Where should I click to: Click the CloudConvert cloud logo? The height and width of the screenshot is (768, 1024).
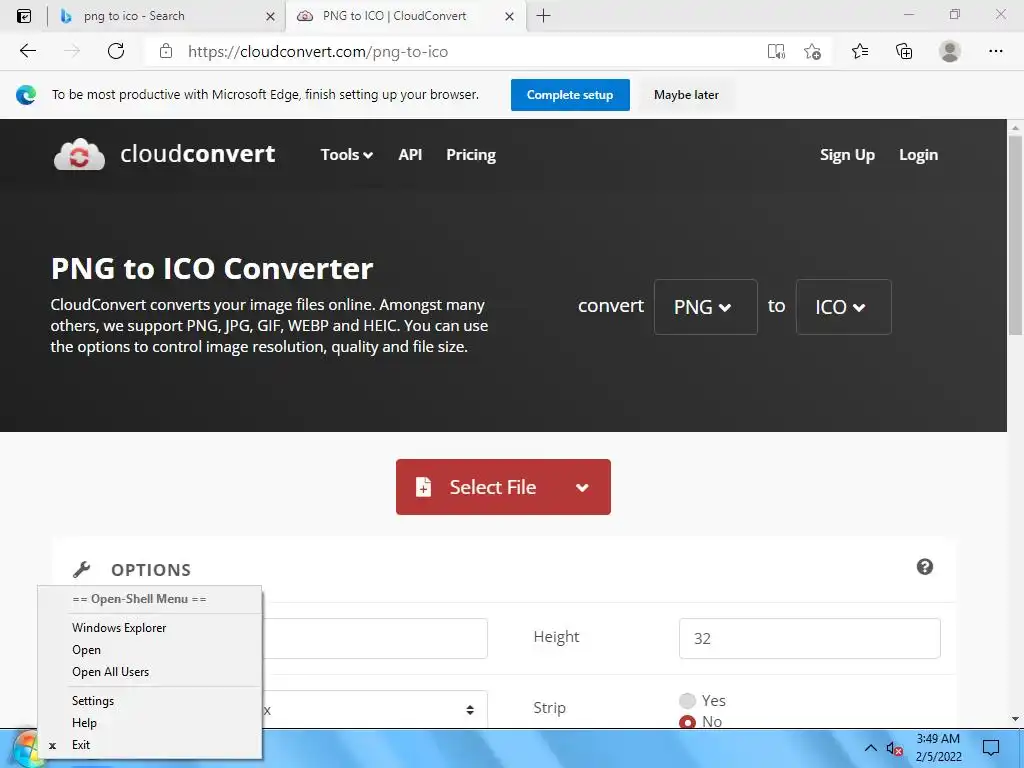click(x=79, y=154)
